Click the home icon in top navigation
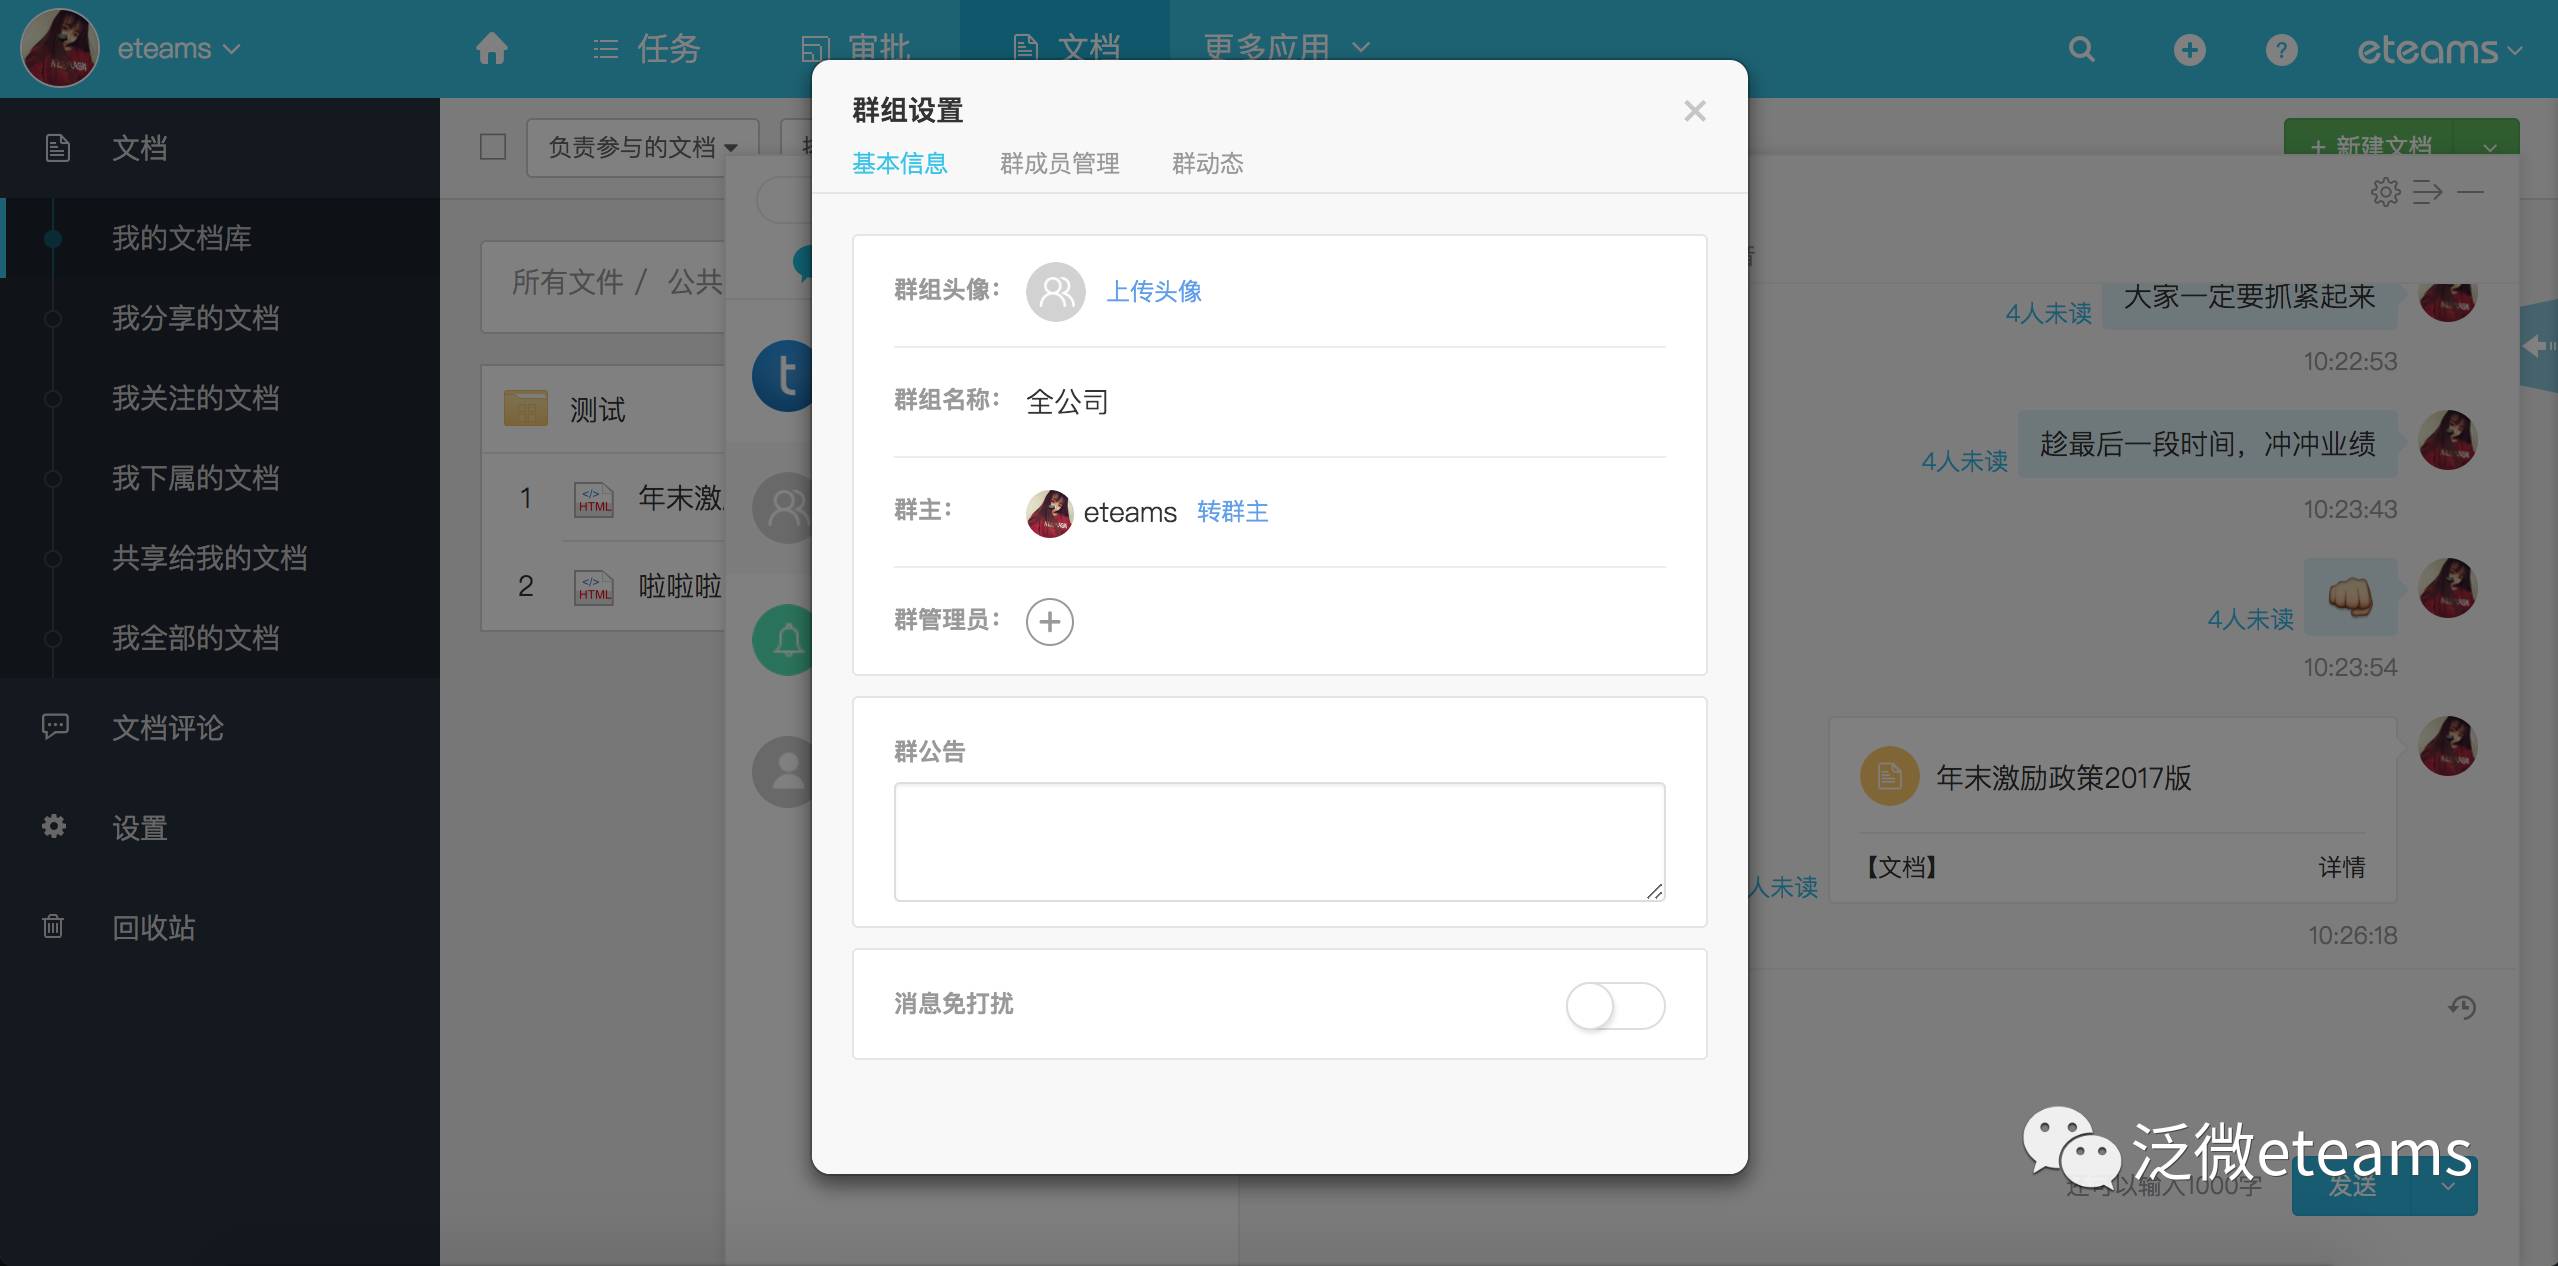Screen dimensions: 2558x1266 pyautogui.click(x=491, y=48)
